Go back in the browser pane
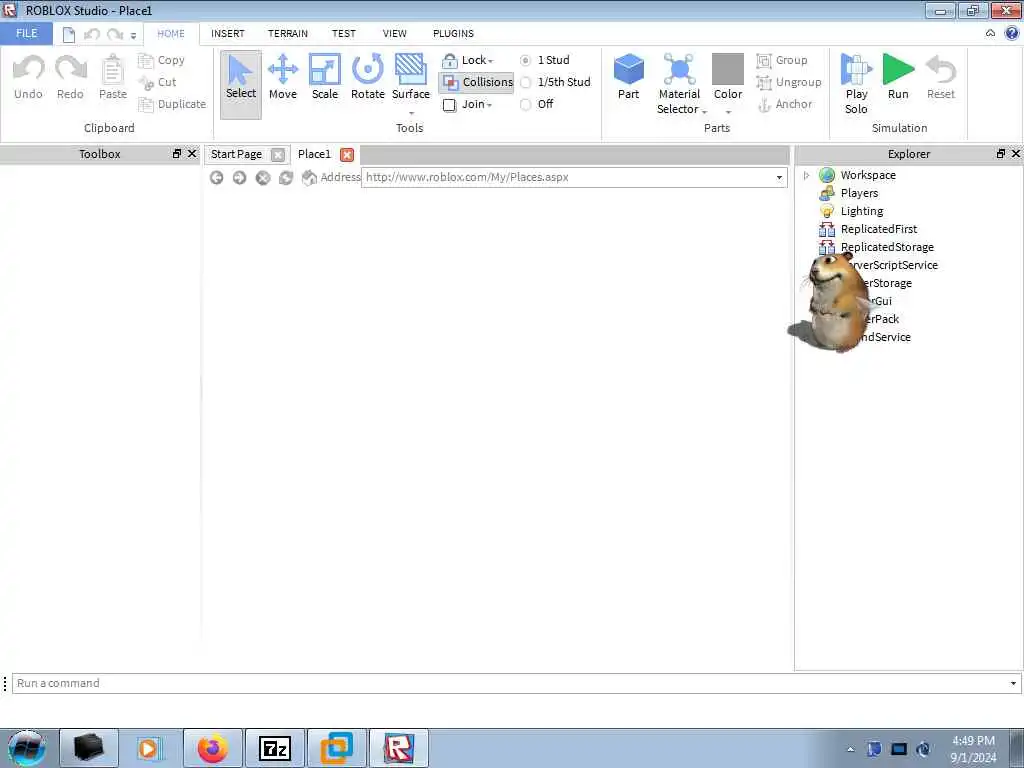The image size is (1024, 768). [217, 178]
